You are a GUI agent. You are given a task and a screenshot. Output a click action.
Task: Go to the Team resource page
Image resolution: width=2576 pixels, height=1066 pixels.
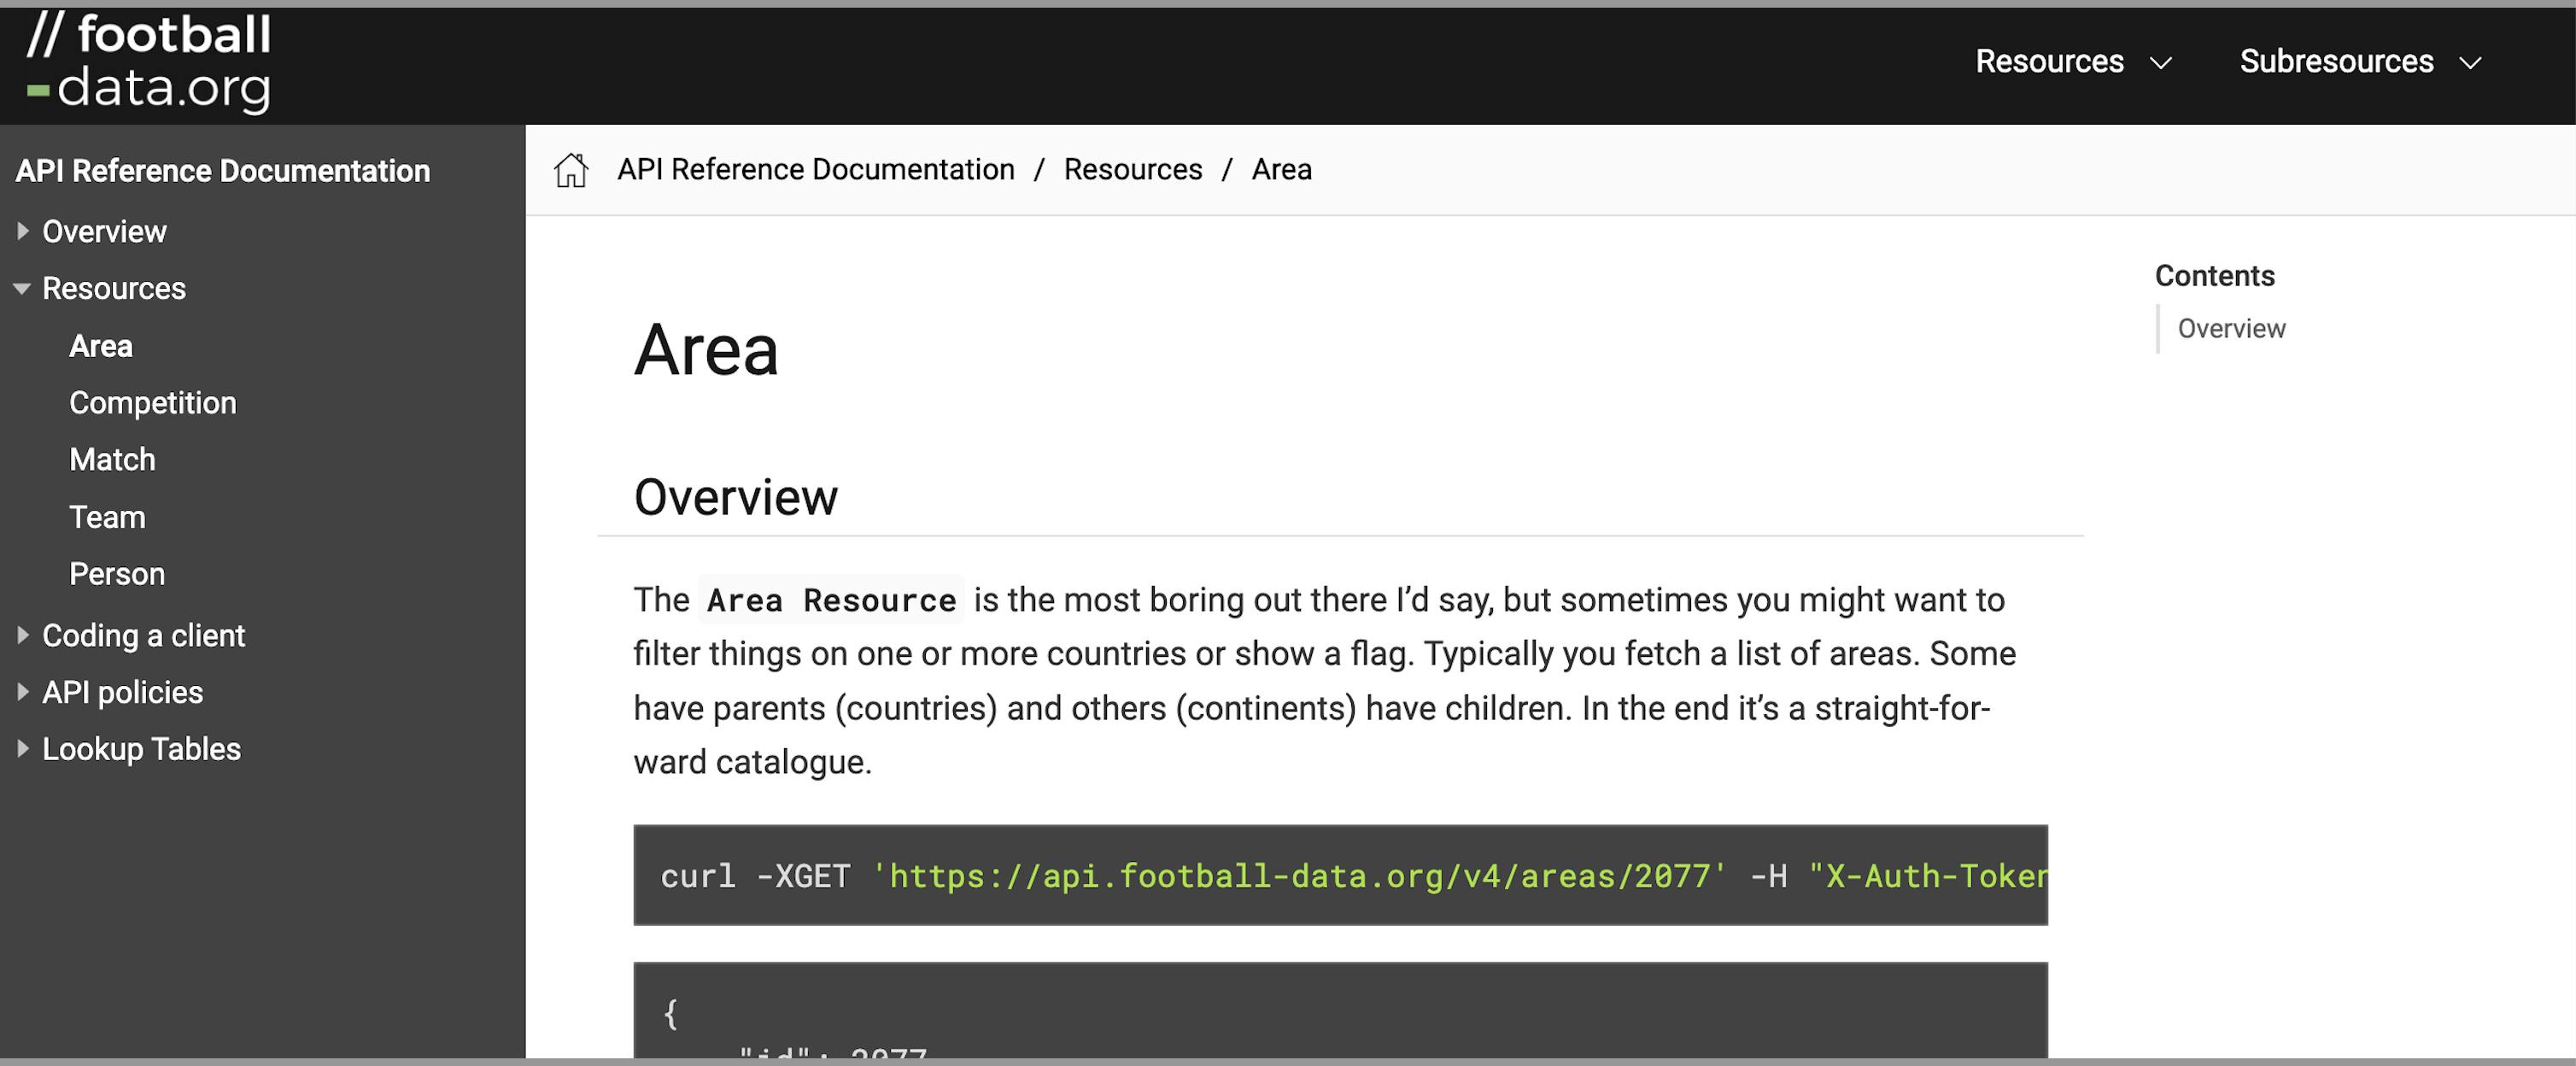tap(107, 517)
